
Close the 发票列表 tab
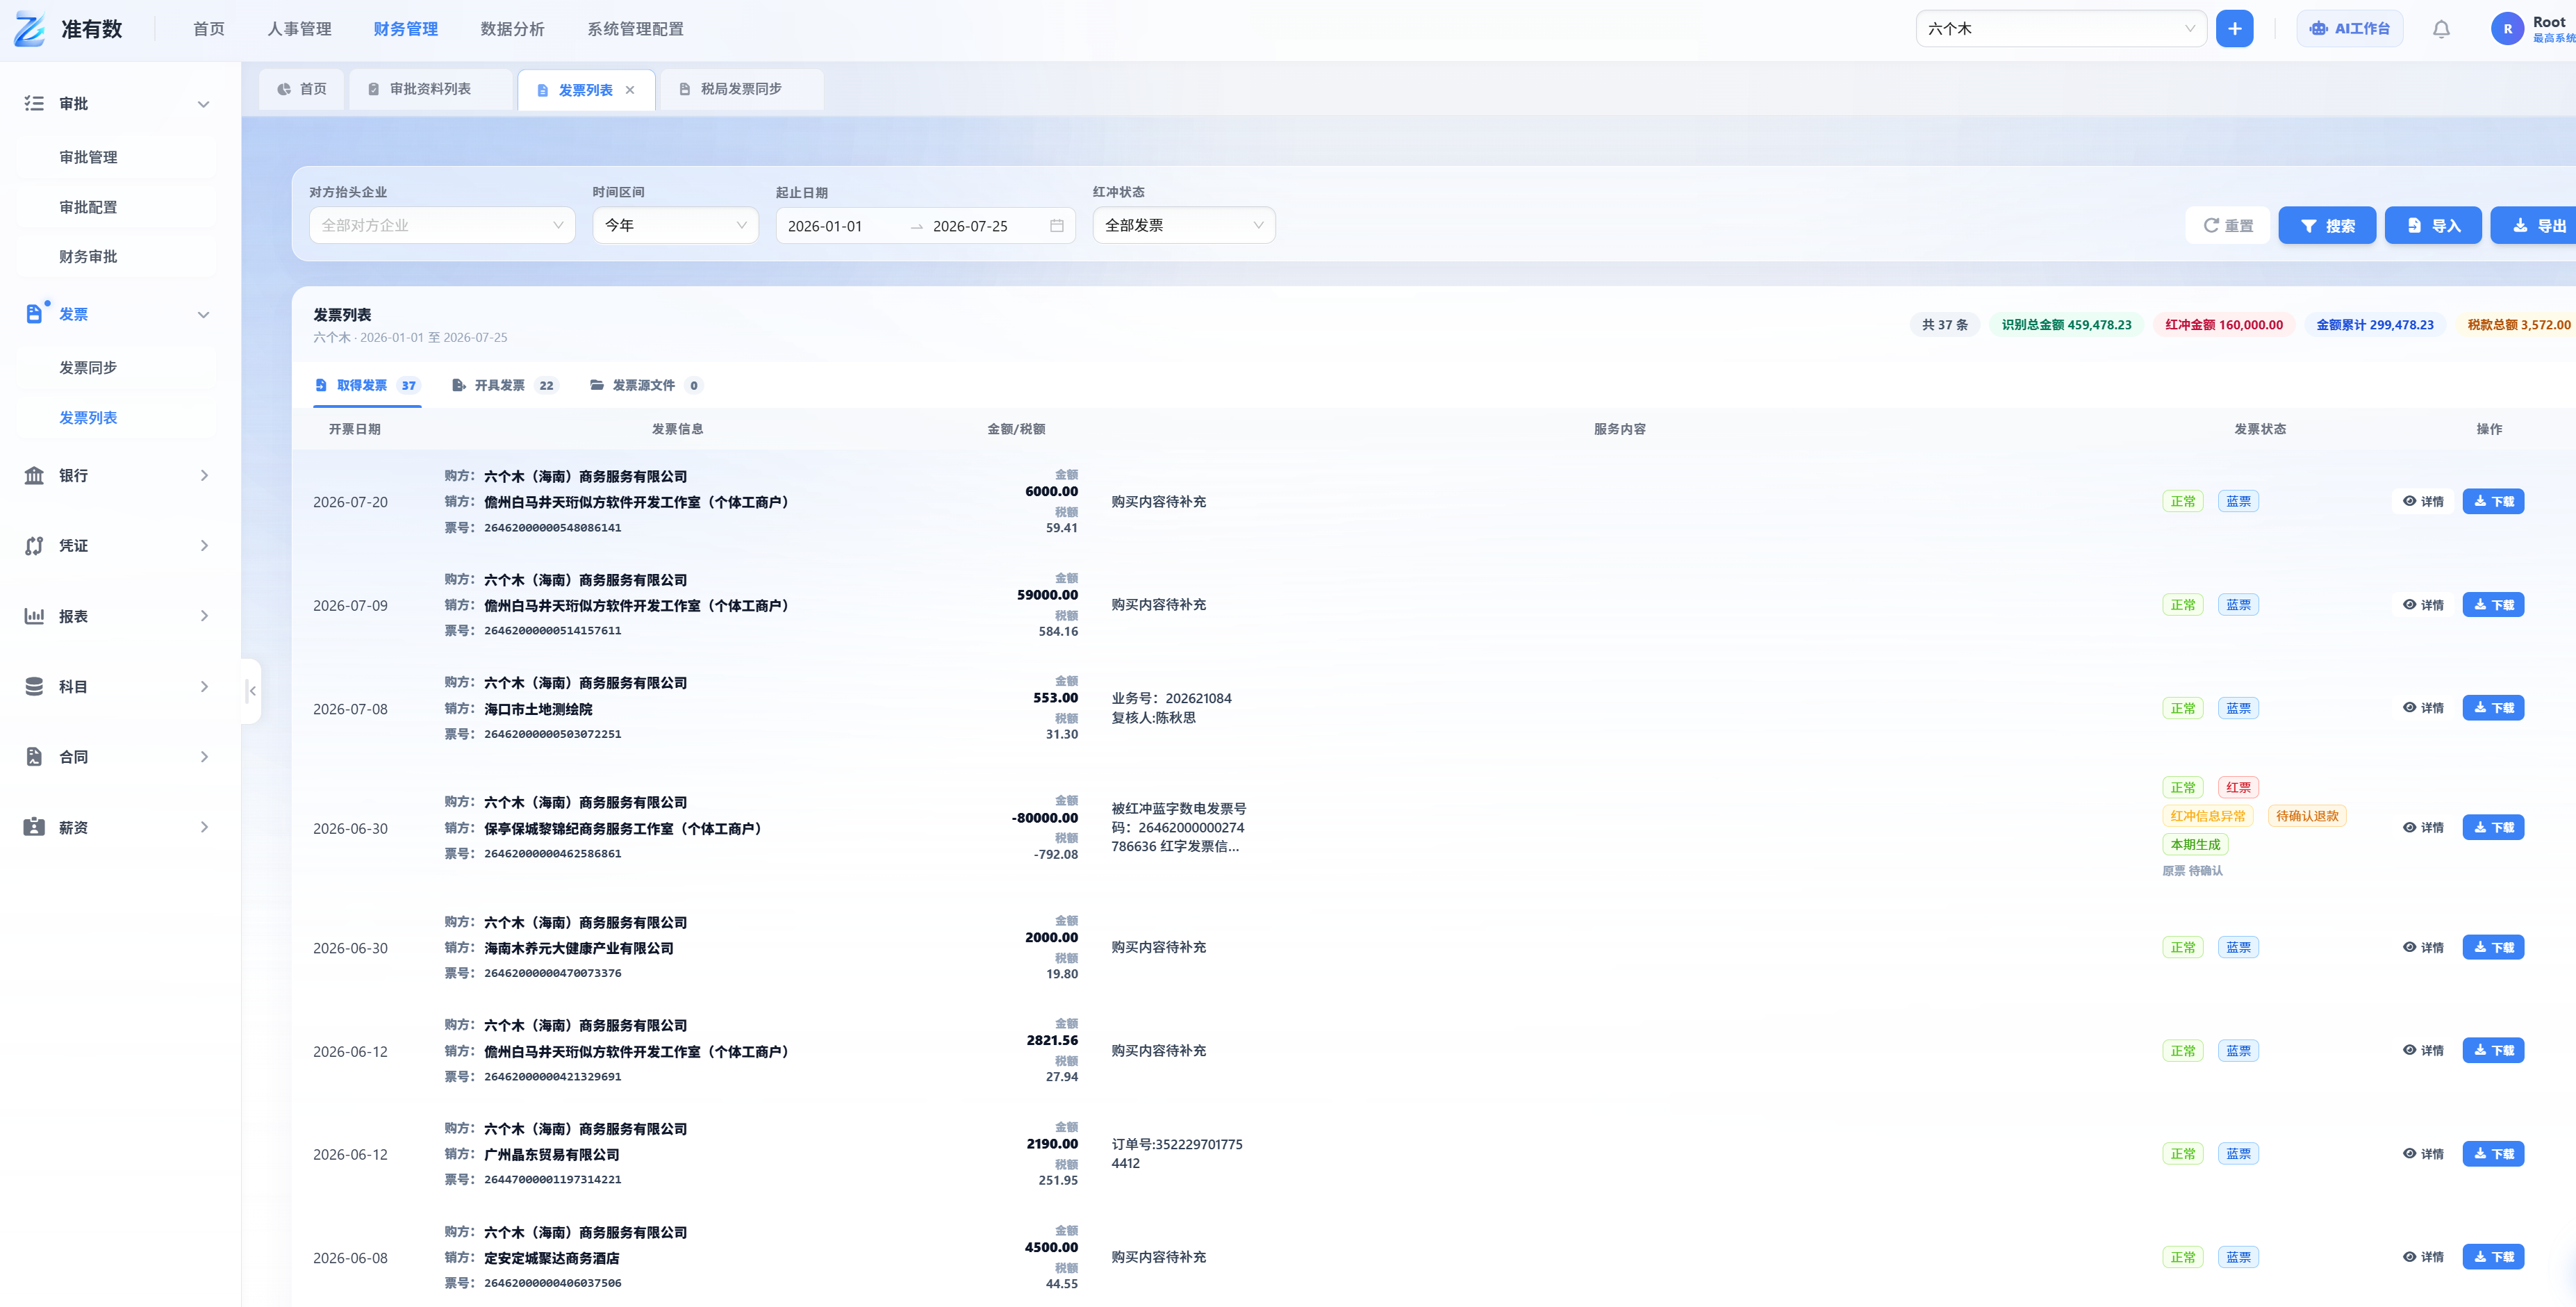coord(630,90)
